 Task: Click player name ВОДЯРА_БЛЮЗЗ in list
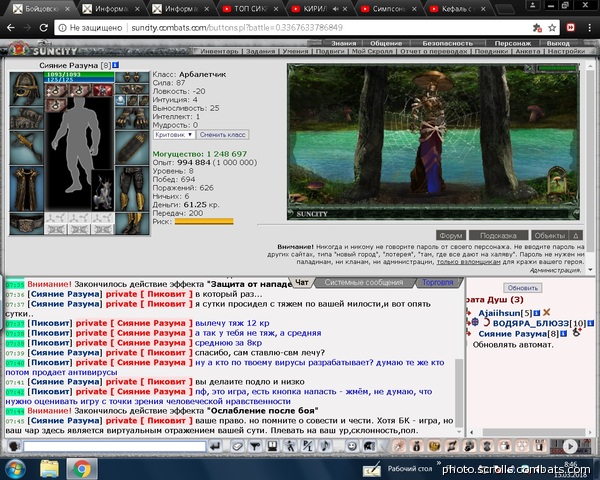coord(530,323)
